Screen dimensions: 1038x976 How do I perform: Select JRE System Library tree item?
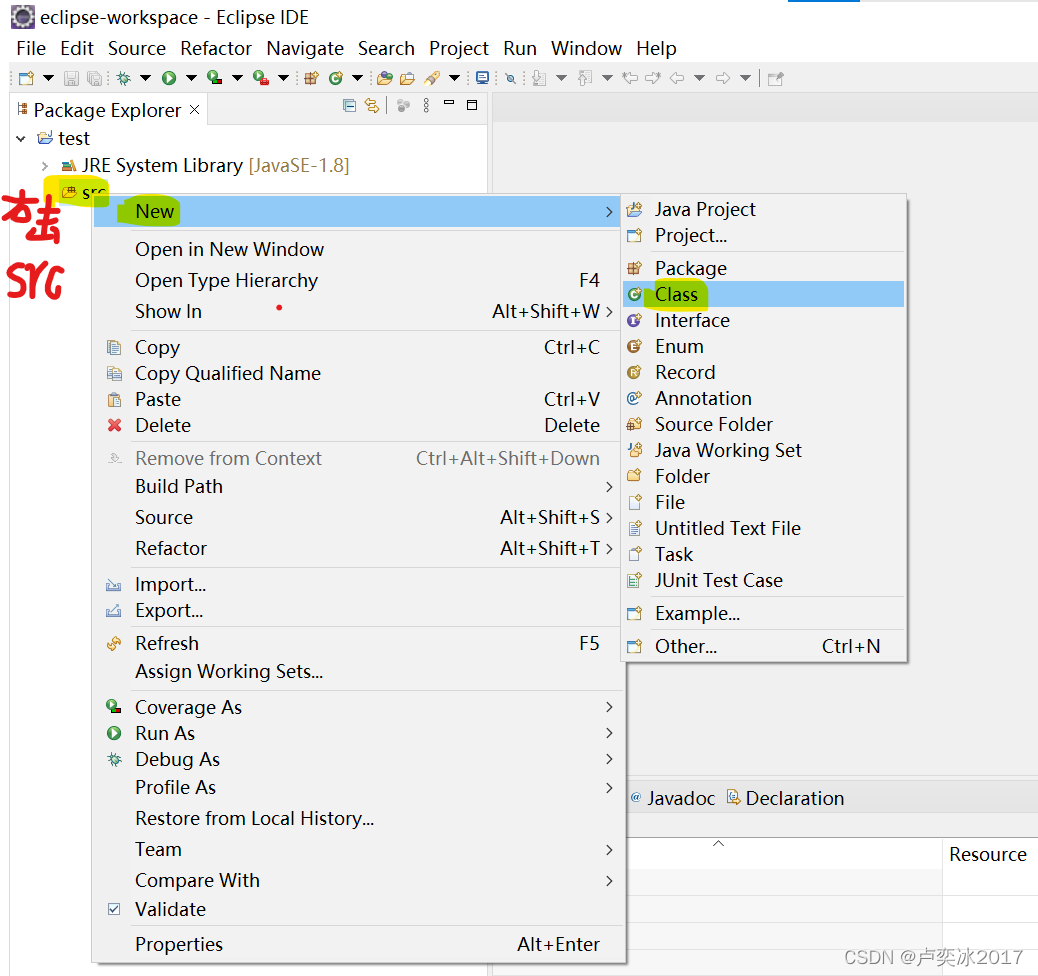pos(205,166)
